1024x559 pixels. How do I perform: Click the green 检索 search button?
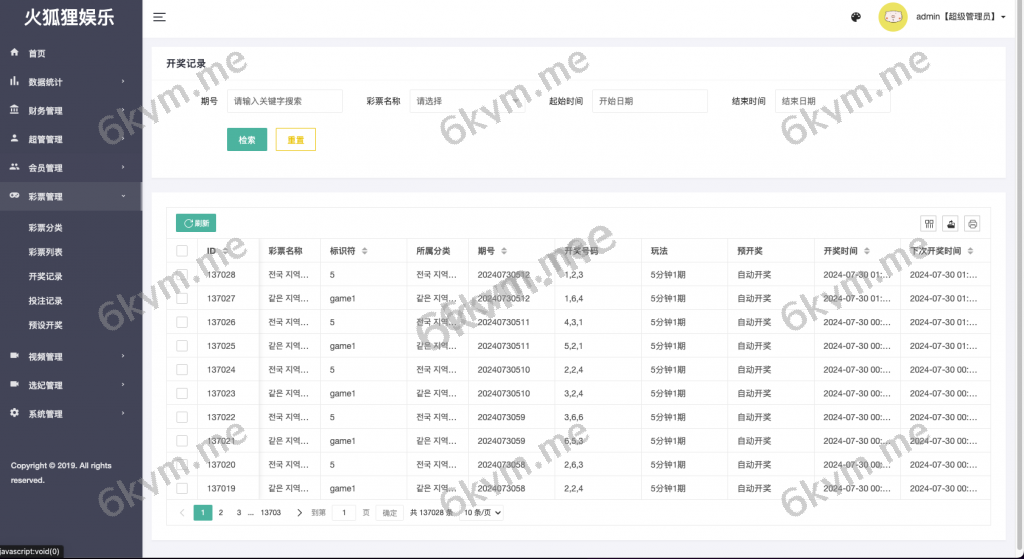(247, 140)
